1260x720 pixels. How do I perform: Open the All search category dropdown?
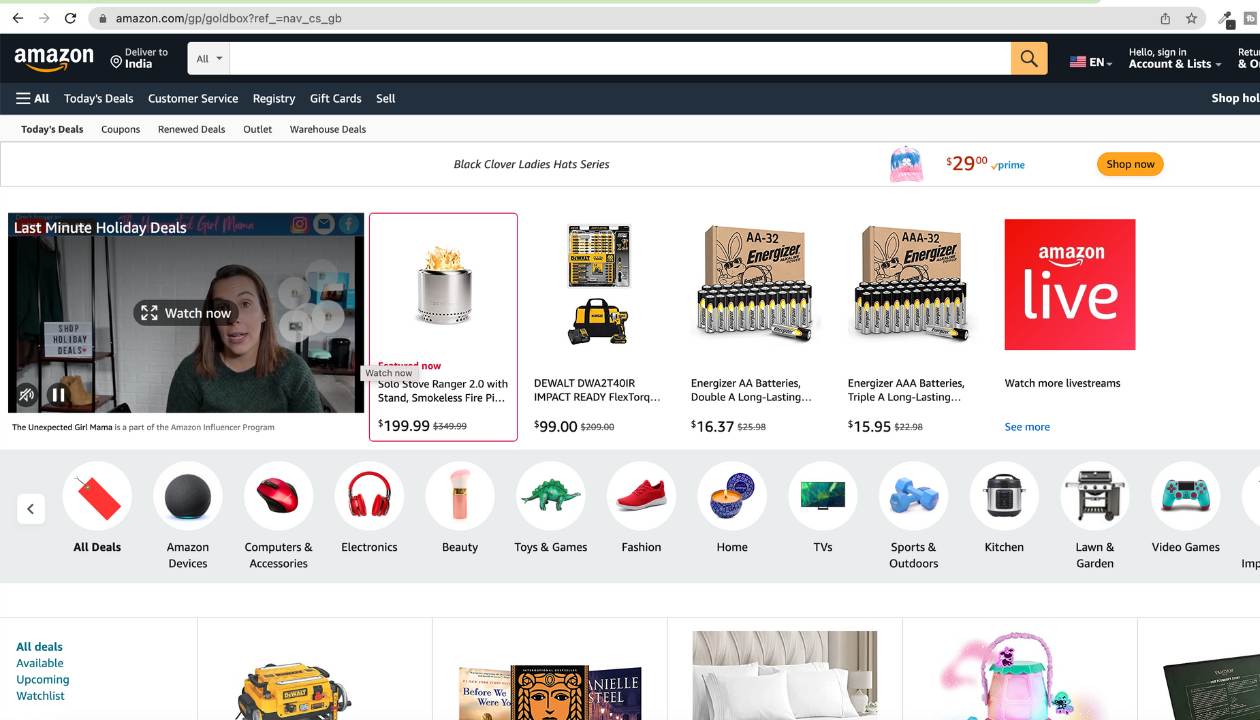209,59
